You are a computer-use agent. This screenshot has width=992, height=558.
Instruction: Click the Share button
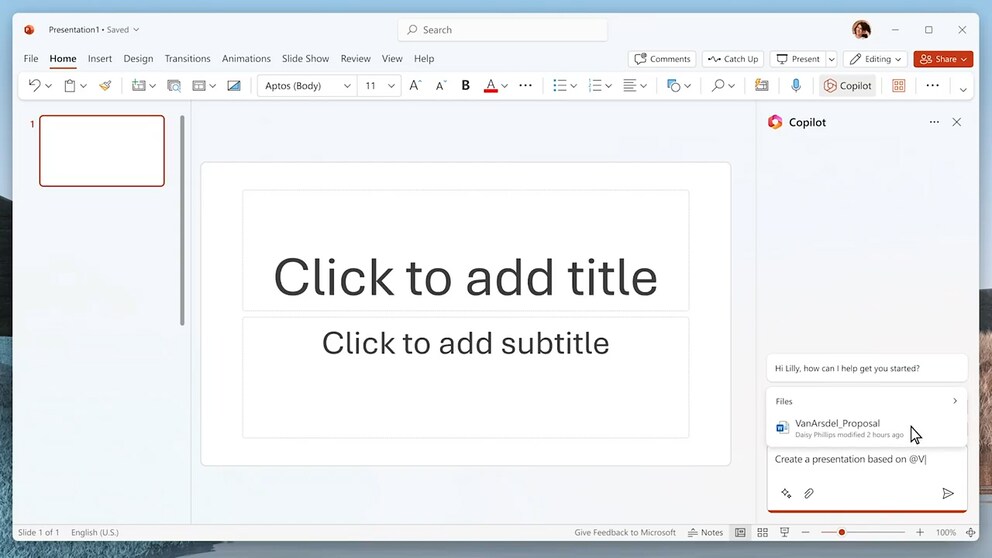(x=943, y=59)
